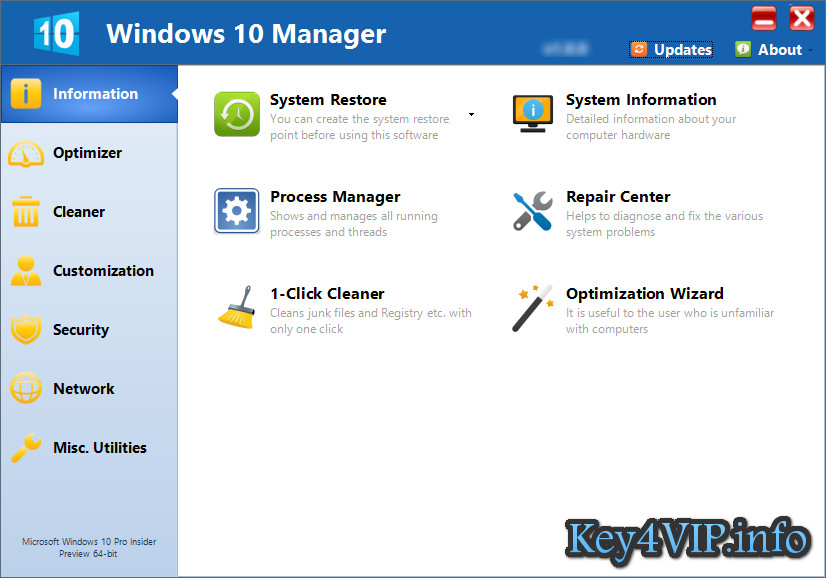Click the Security shield icon in sidebar
826x578 pixels.
click(26, 329)
